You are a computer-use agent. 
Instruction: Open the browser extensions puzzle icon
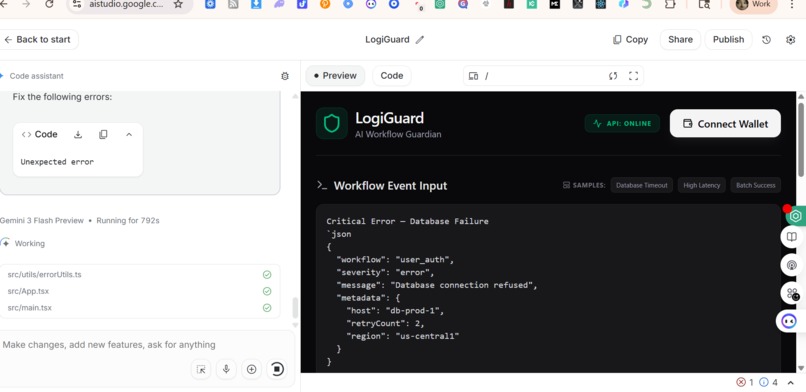670,5
